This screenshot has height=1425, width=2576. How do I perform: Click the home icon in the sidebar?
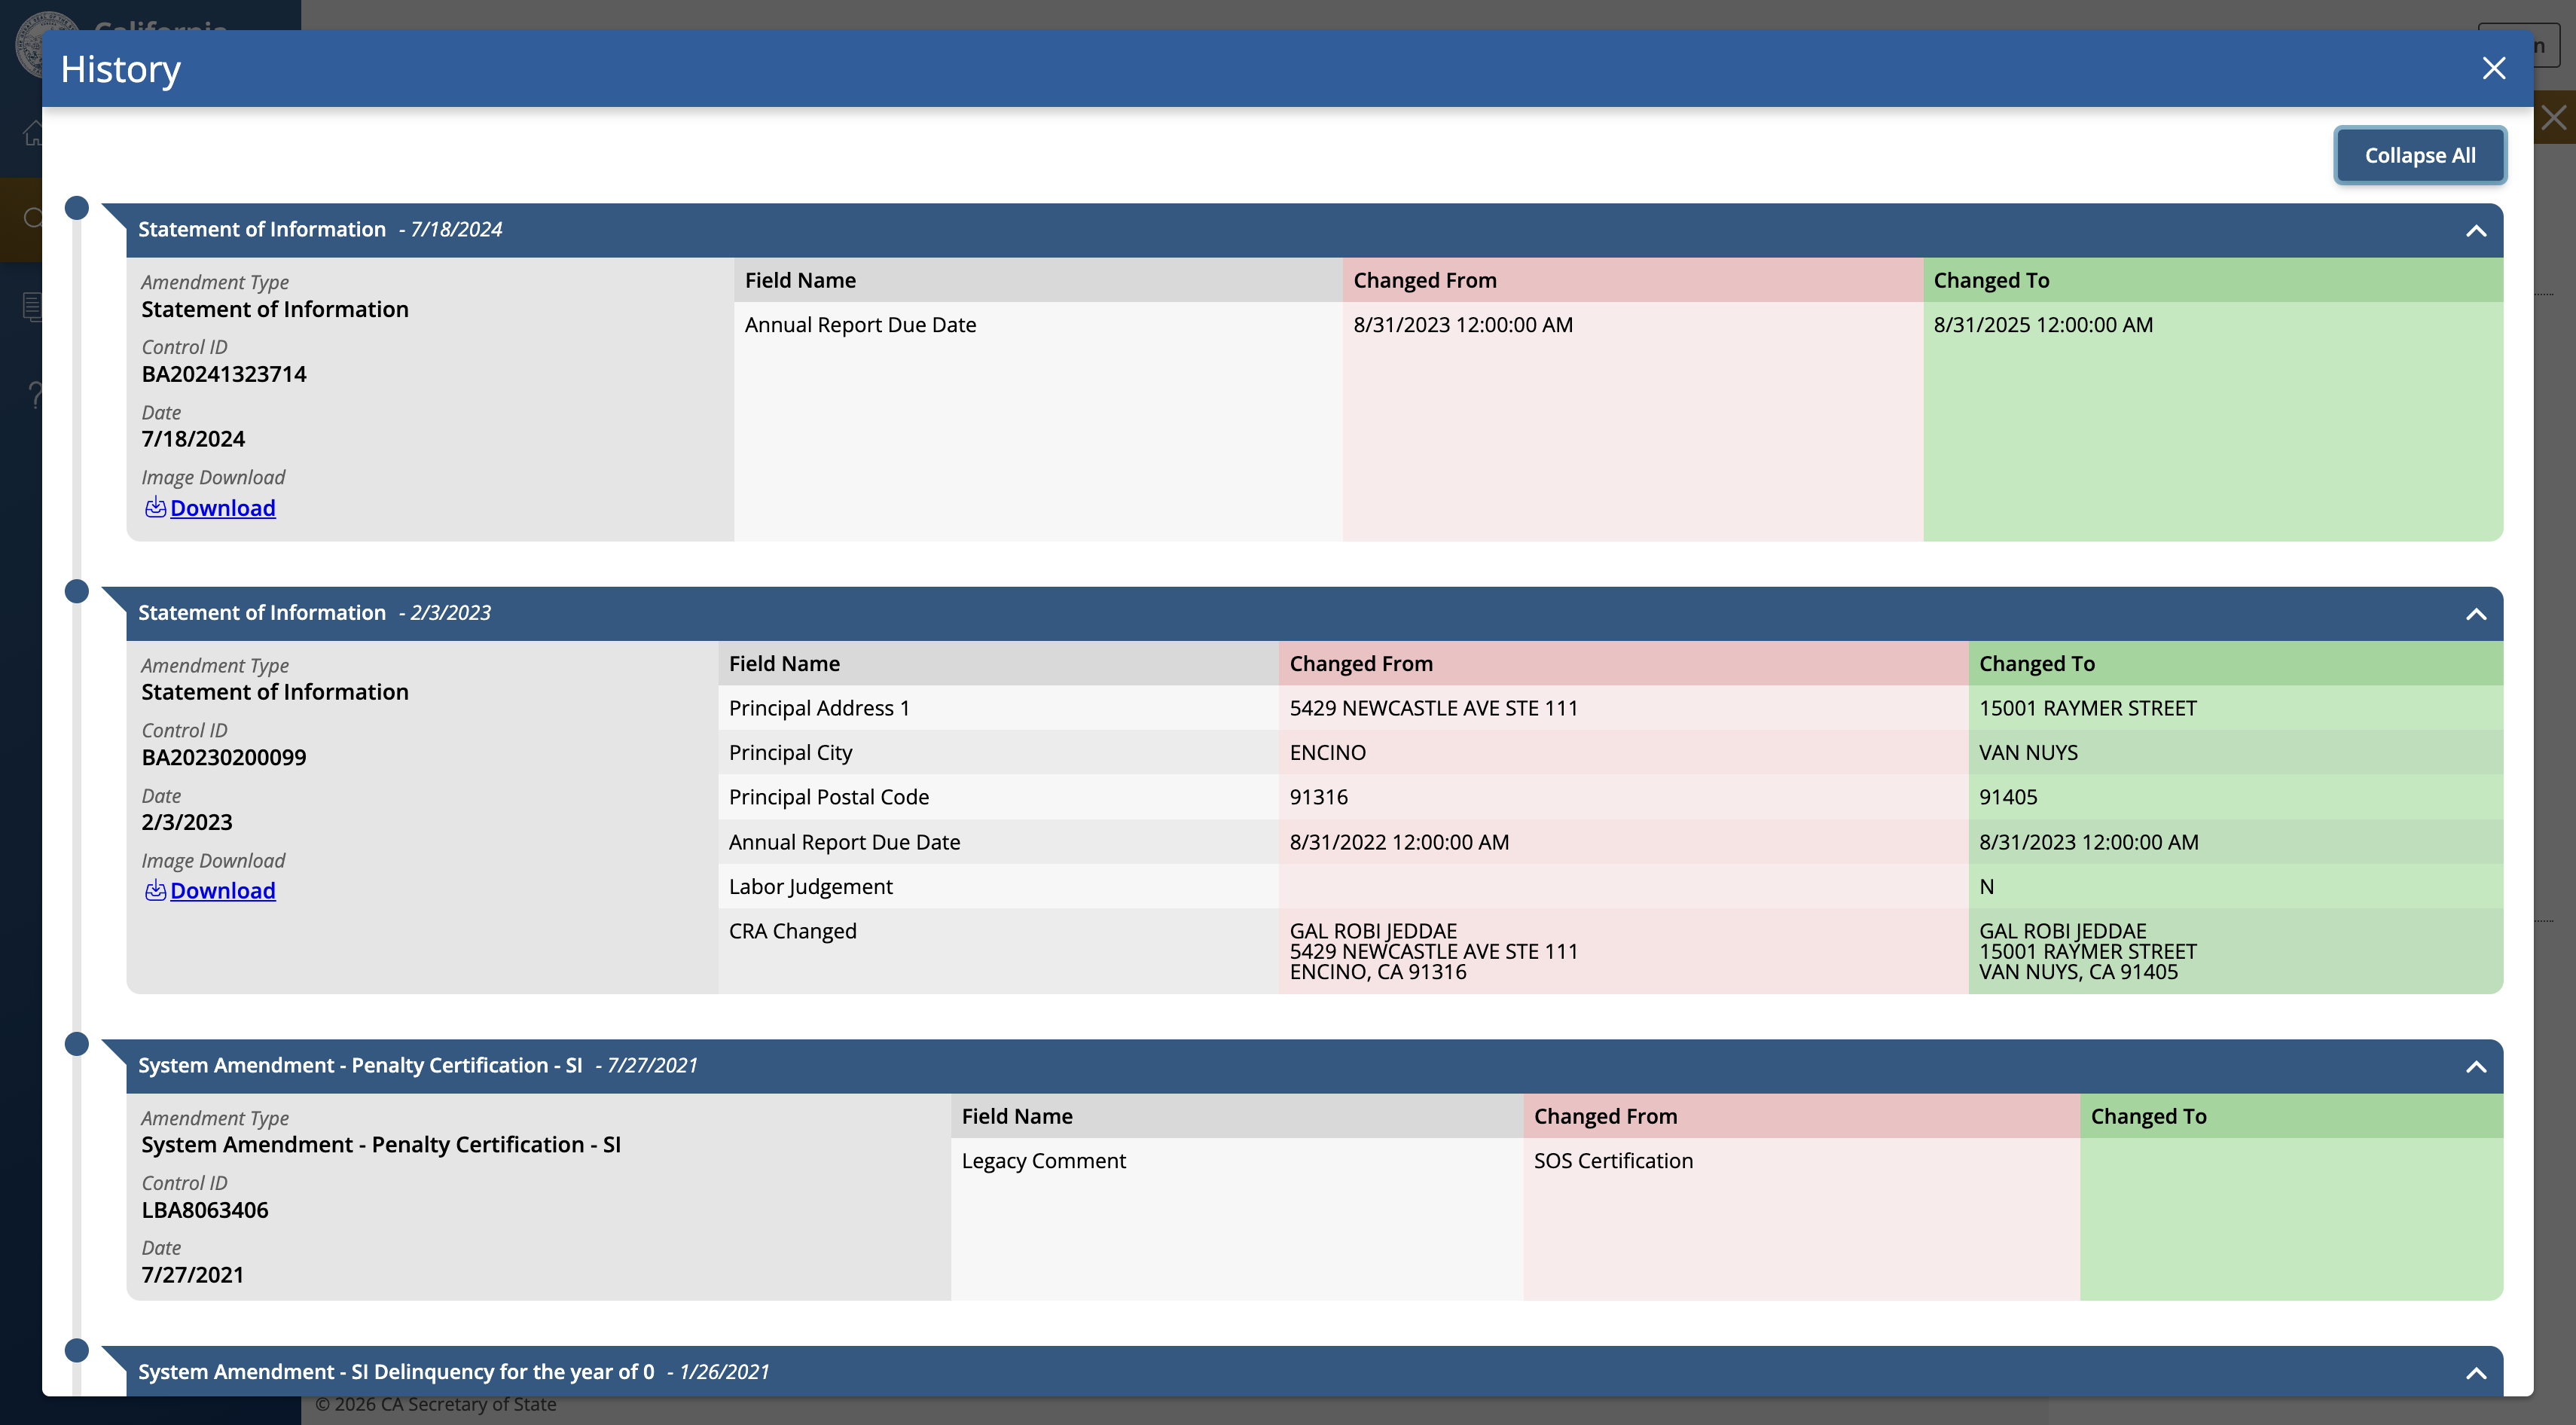tap(33, 132)
